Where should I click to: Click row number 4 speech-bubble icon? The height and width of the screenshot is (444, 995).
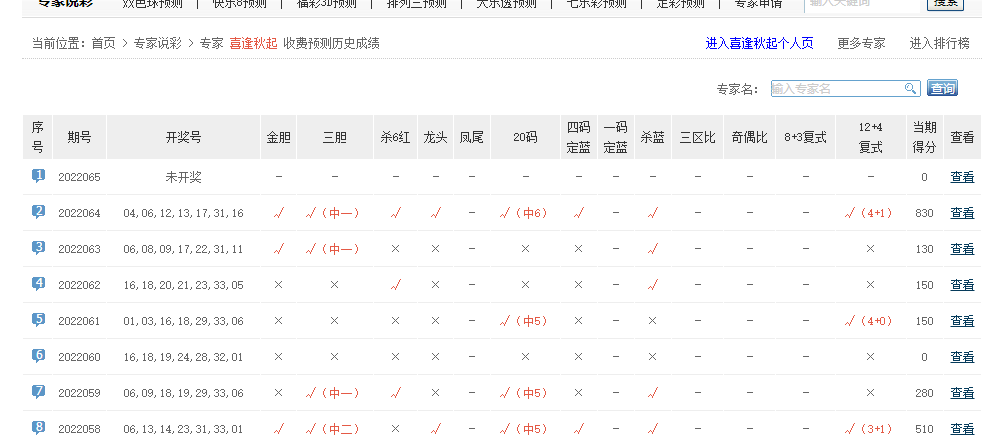(x=38, y=284)
